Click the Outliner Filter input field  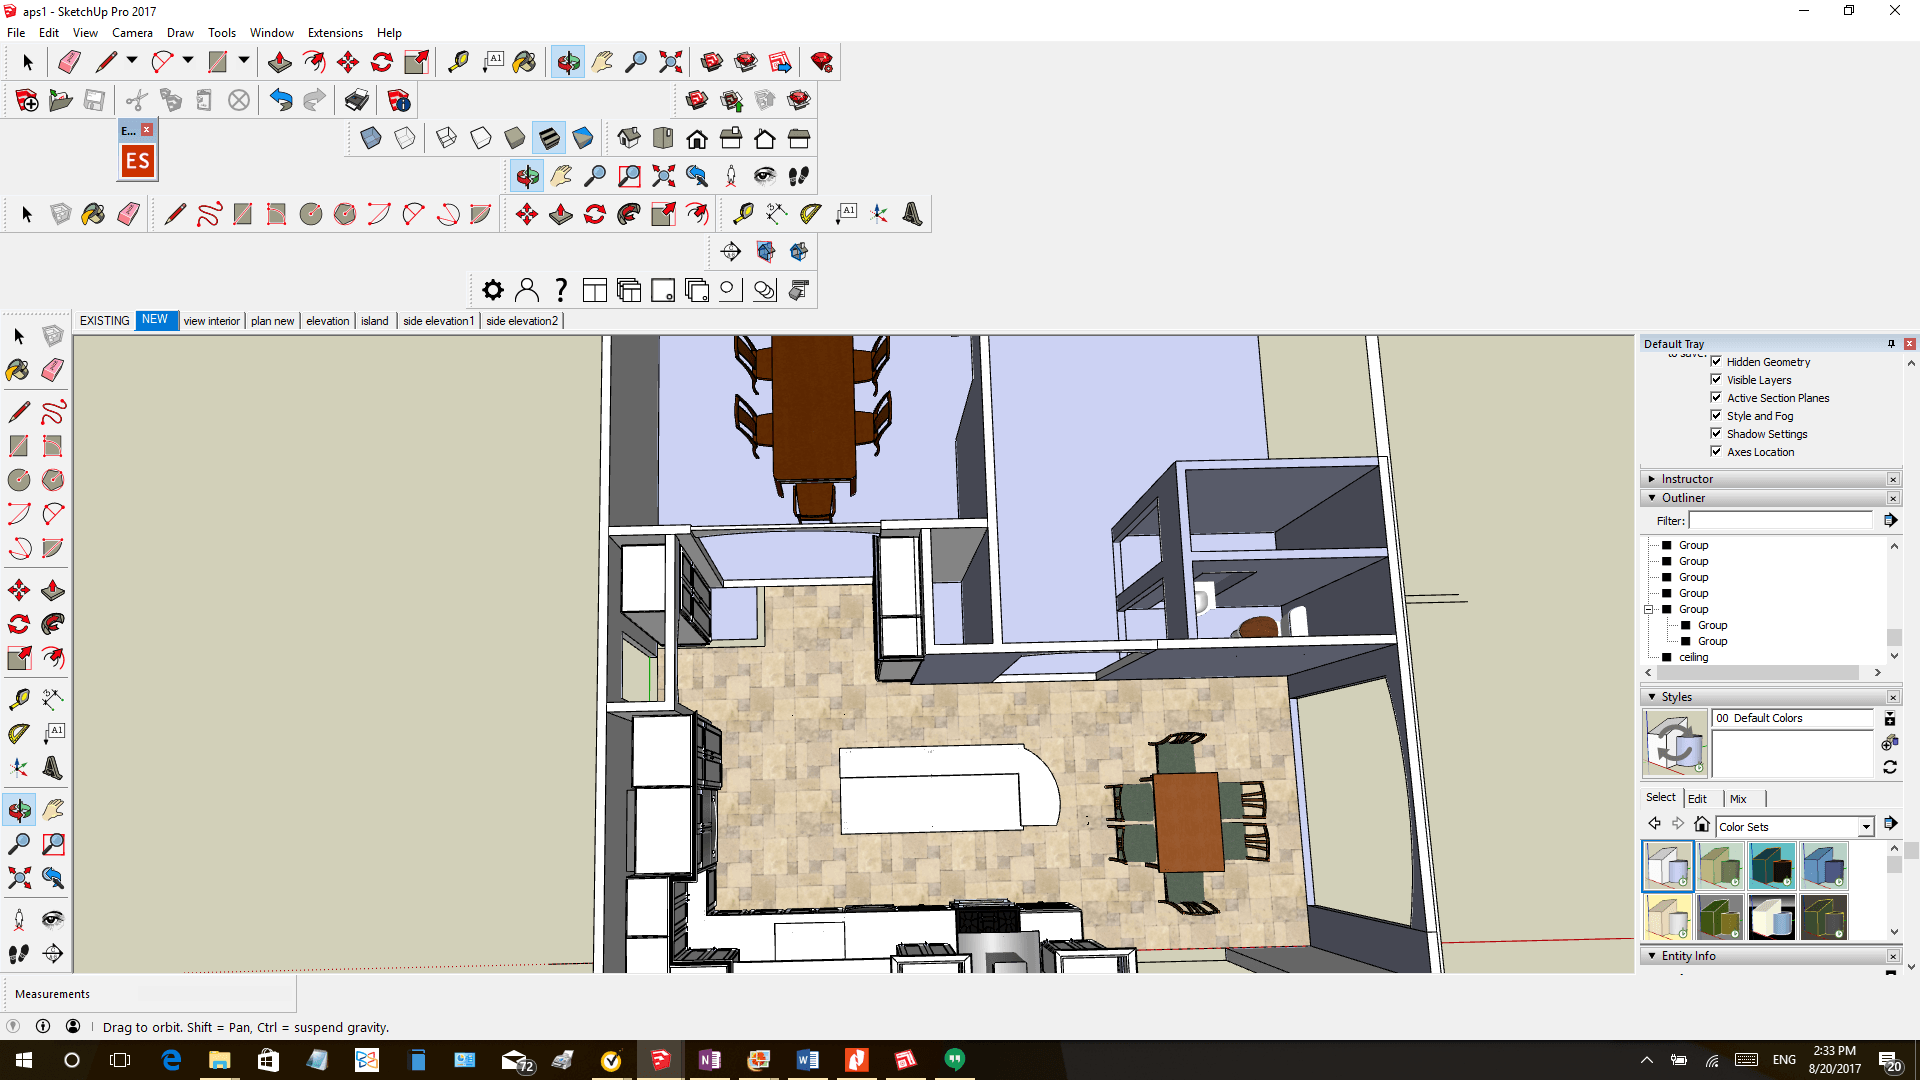coord(1780,520)
